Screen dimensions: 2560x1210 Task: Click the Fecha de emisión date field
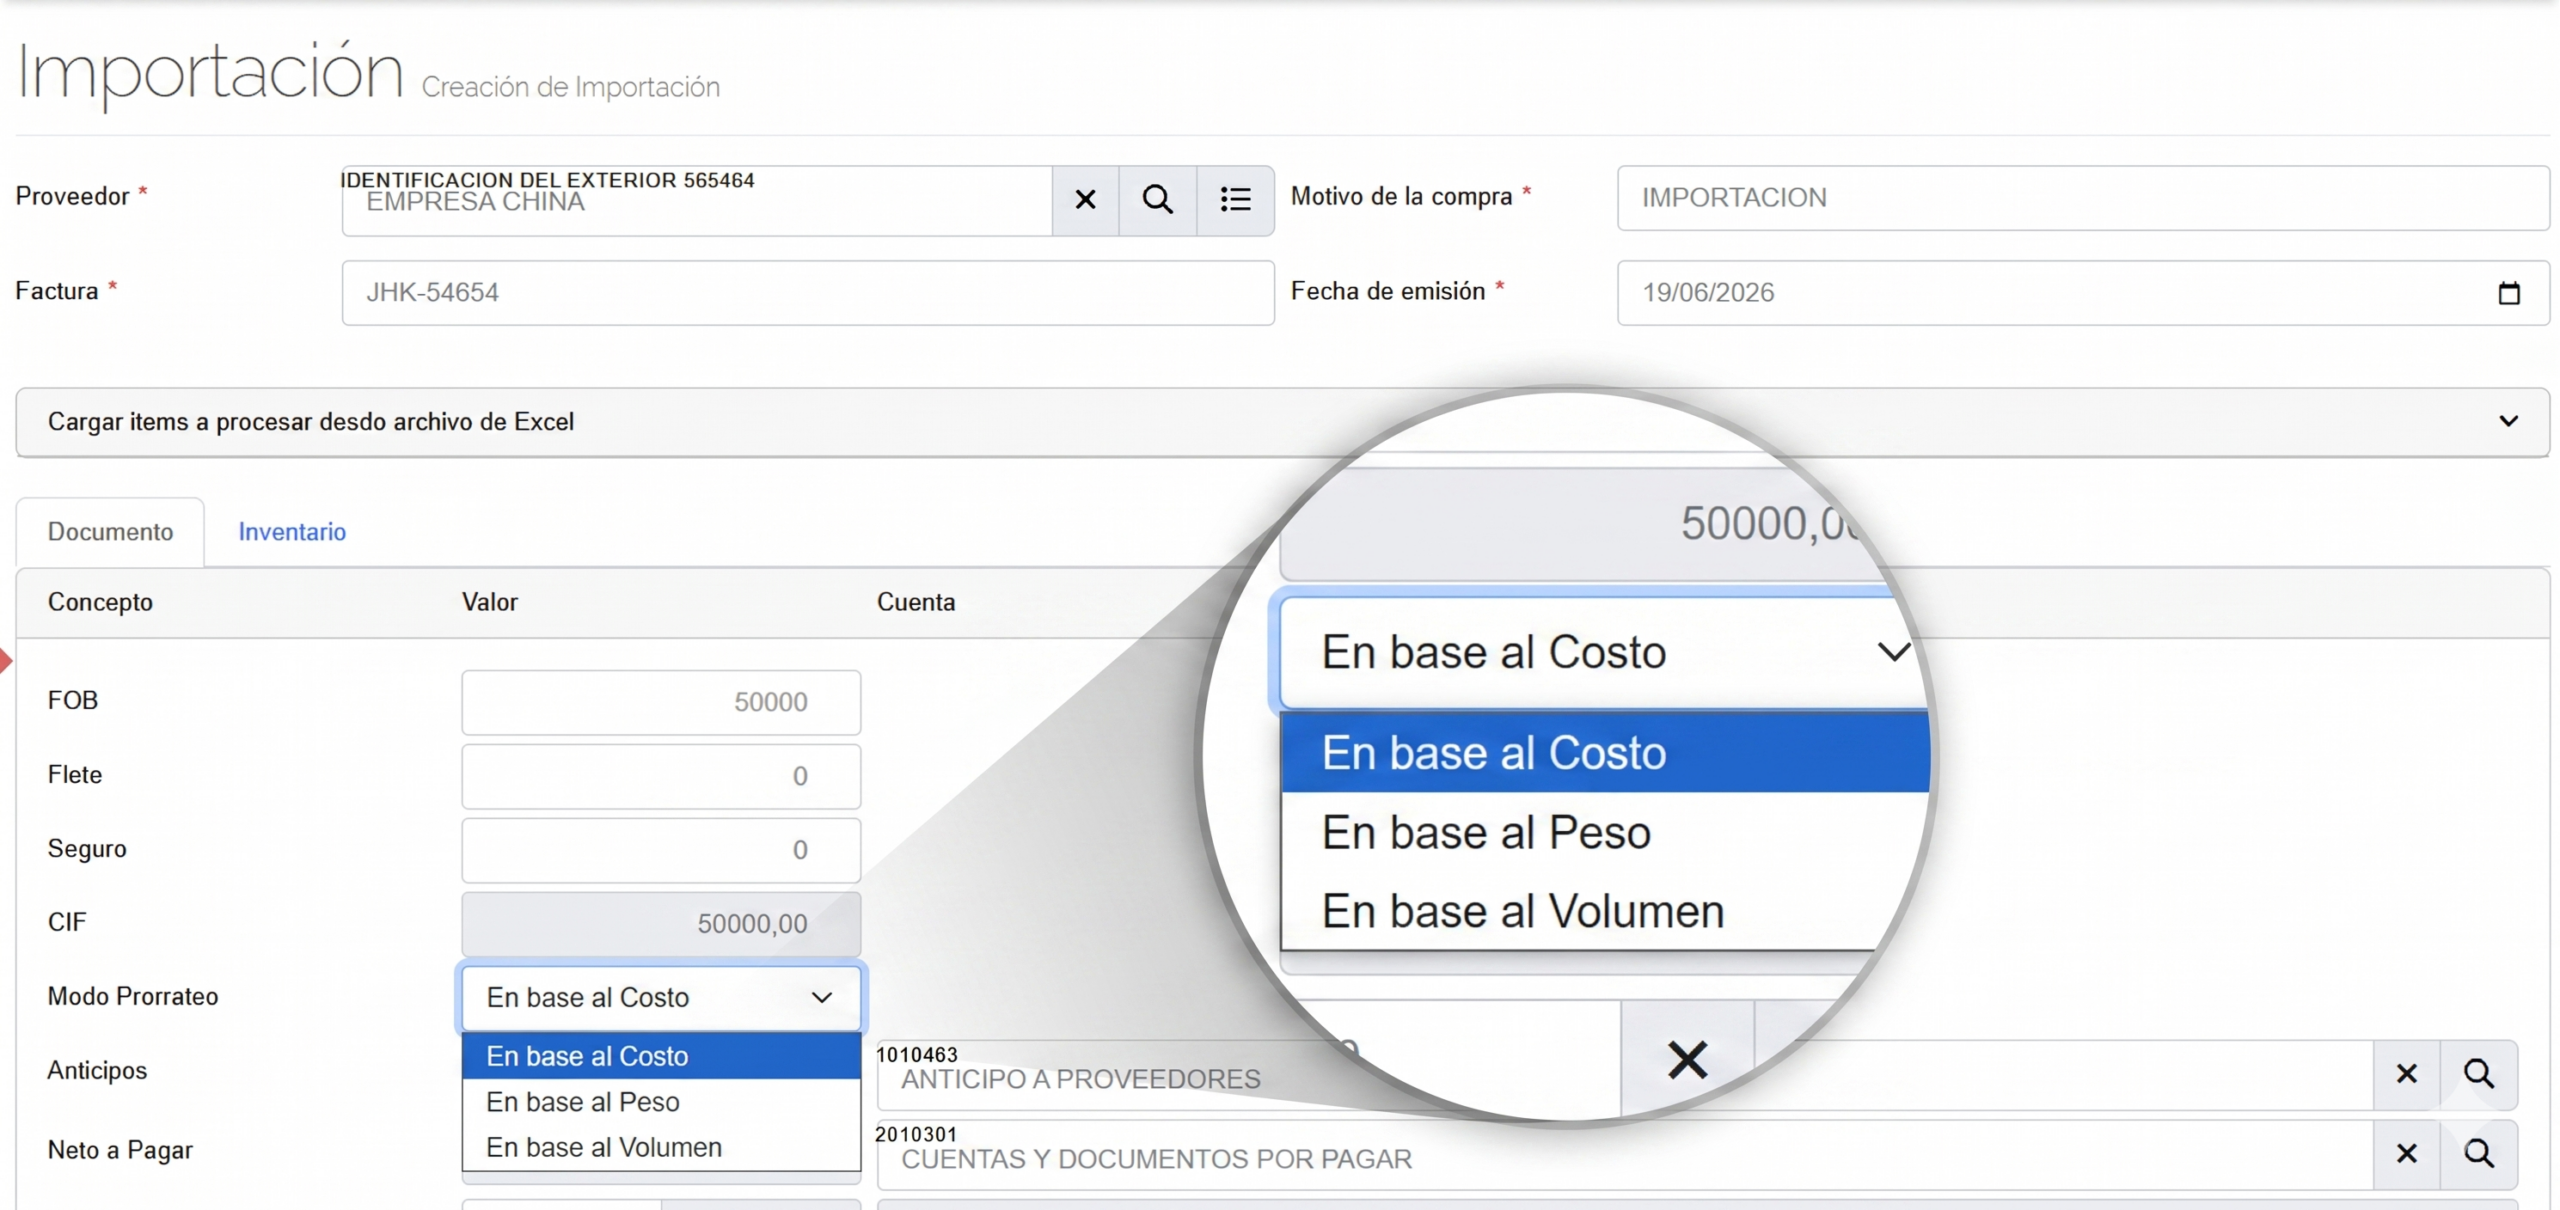2083,293
